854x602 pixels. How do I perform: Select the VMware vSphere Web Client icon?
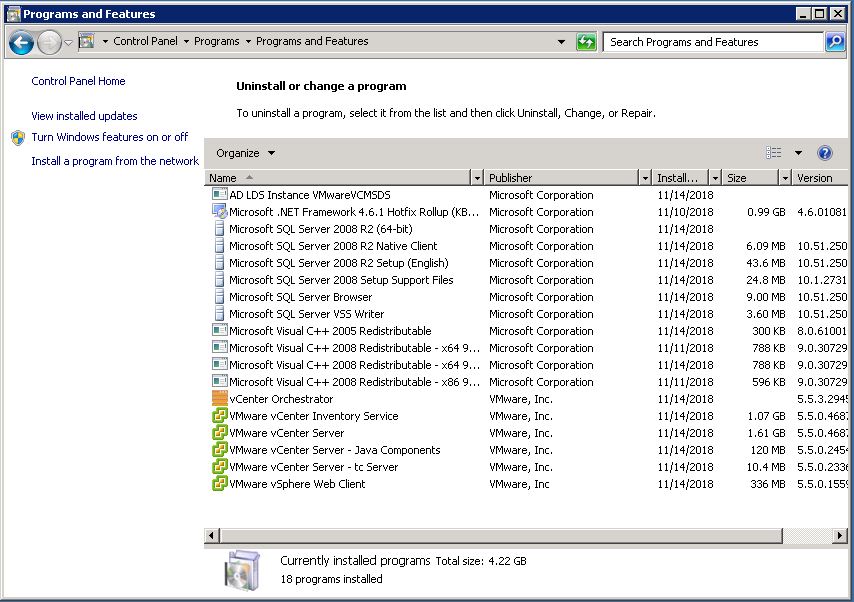point(220,484)
